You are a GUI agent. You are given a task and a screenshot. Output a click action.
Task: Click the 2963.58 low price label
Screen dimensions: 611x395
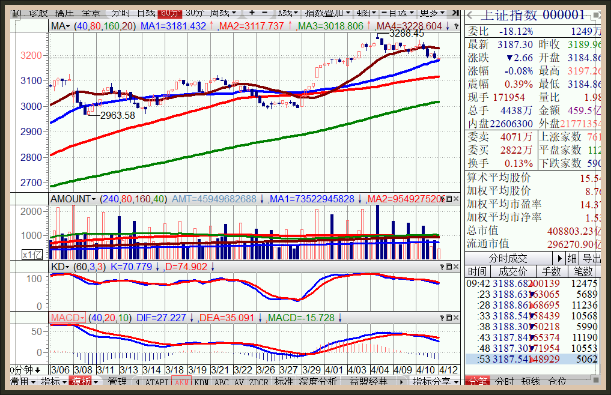click(x=118, y=115)
